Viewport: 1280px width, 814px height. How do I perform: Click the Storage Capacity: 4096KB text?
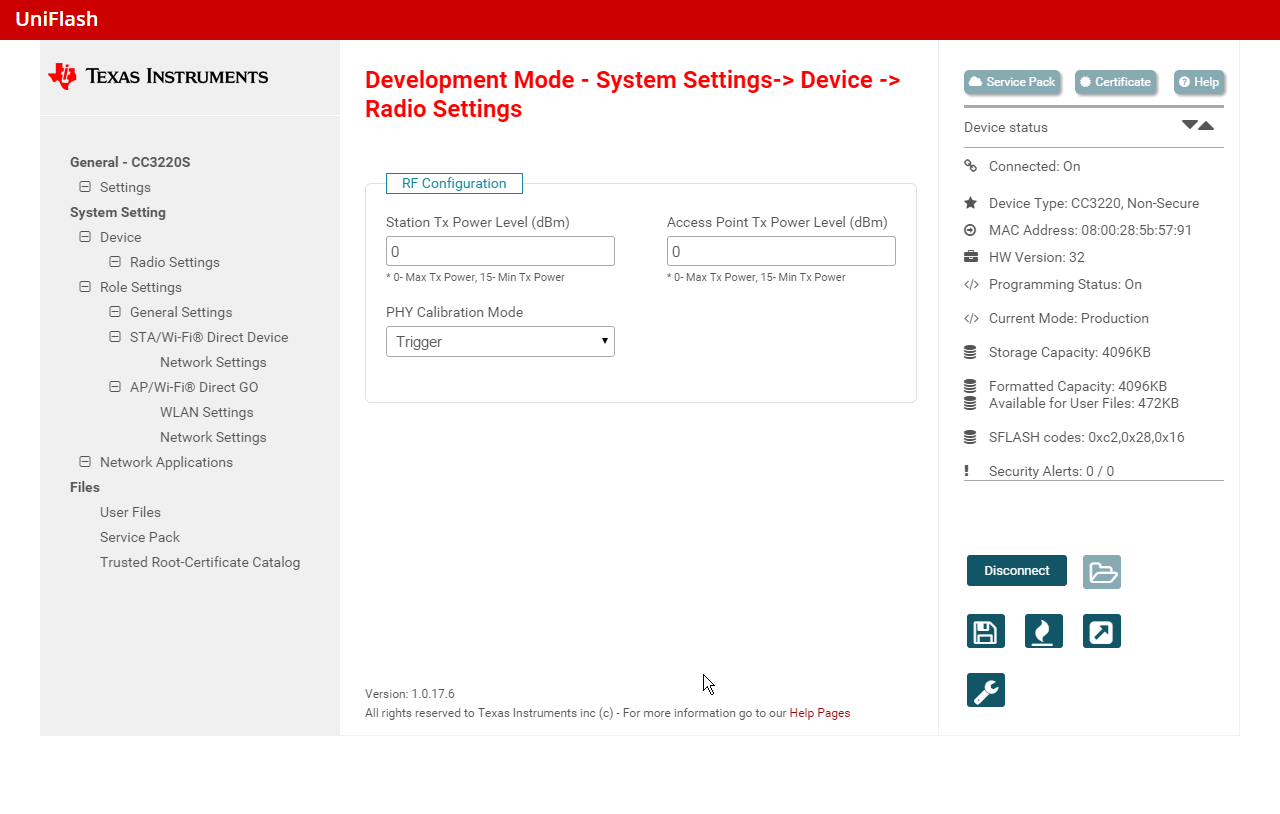point(1070,352)
